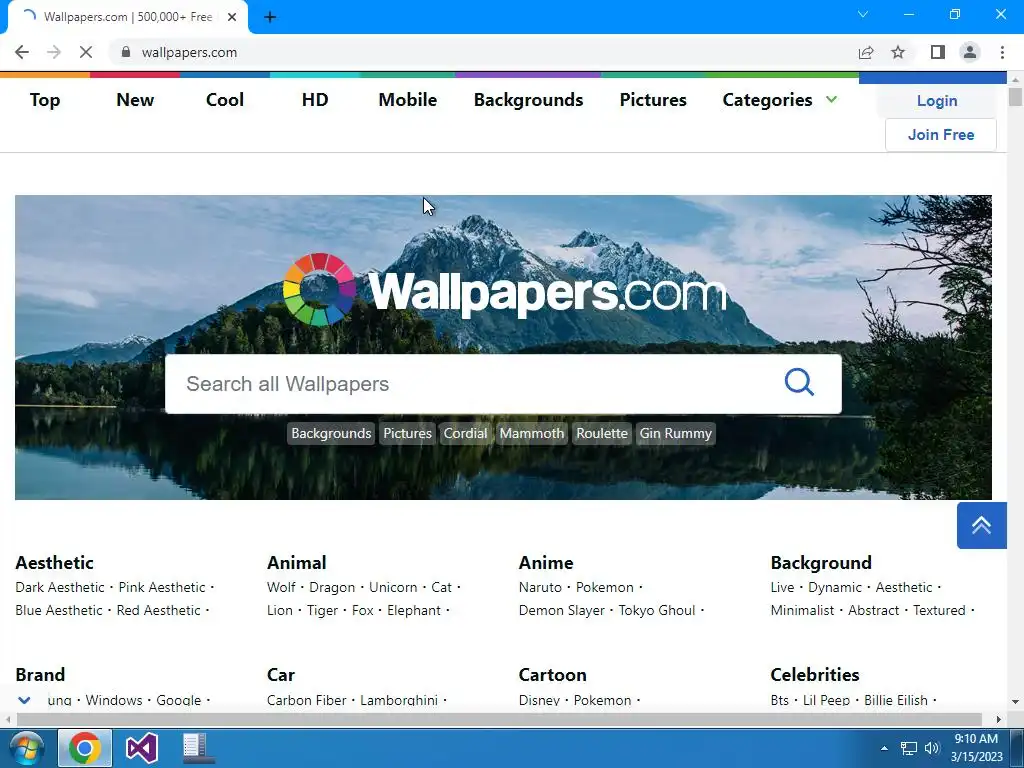View site security lock info
The height and width of the screenshot is (768, 1024).
pos(126,52)
